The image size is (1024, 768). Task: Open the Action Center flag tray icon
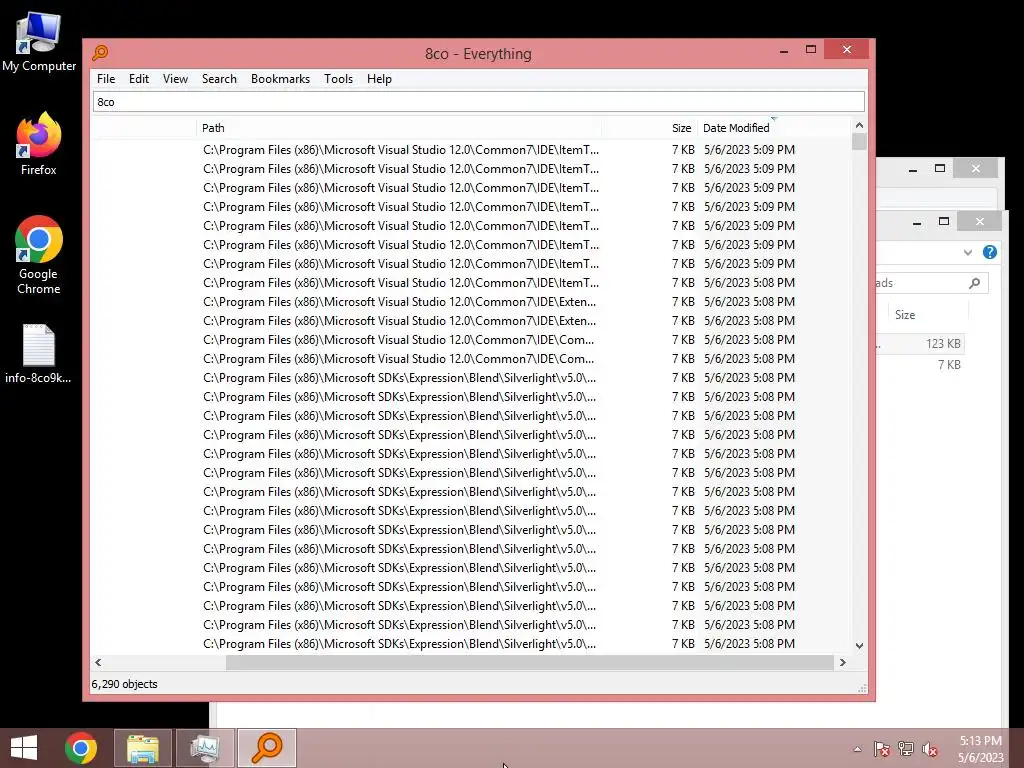pos(882,749)
